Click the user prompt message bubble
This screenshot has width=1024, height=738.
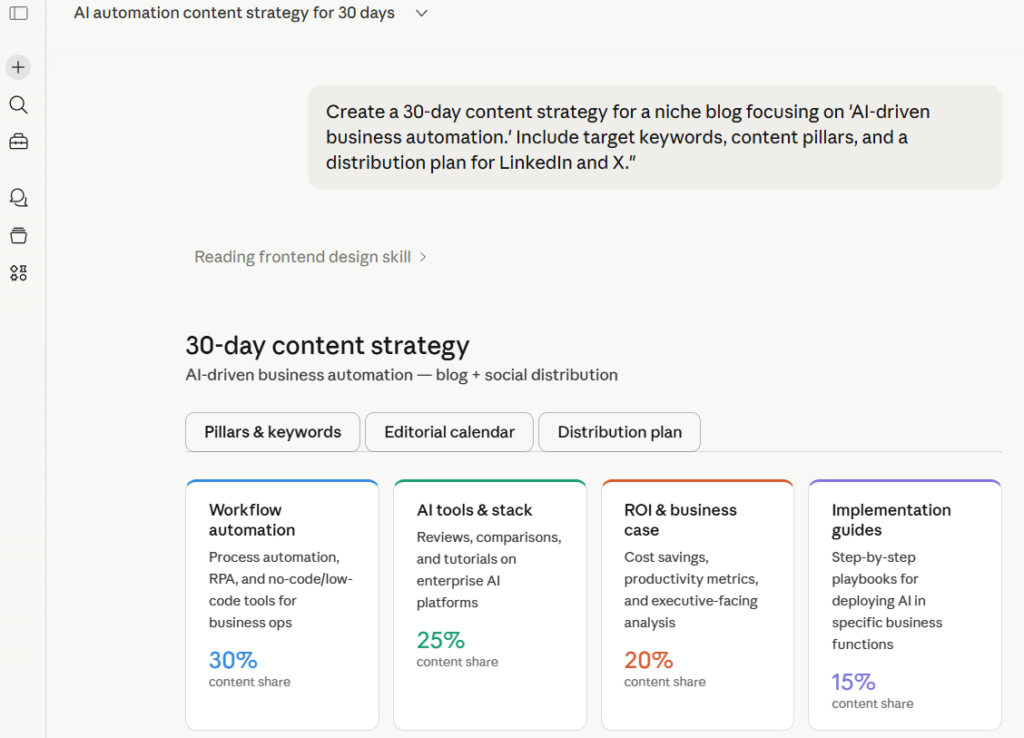click(x=654, y=137)
